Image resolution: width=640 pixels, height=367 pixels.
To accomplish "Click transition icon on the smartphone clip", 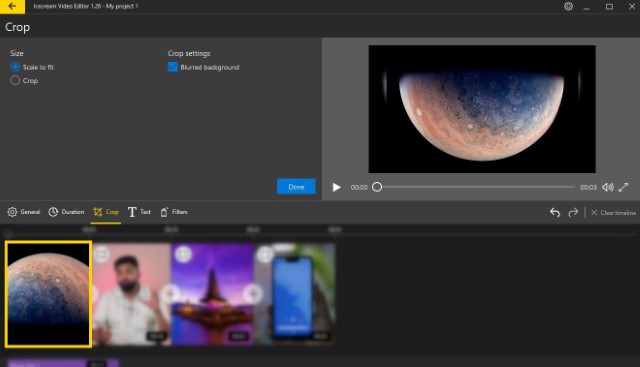I will pyautogui.click(x=265, y=254).
